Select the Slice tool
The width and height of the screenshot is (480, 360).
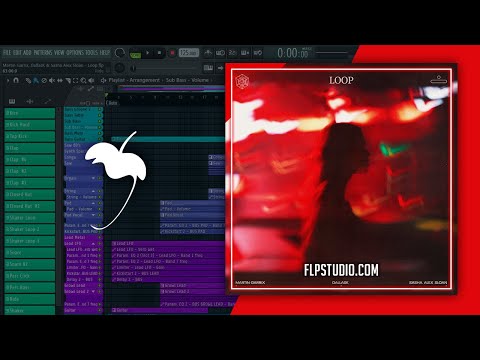click(x=68, y=80)
